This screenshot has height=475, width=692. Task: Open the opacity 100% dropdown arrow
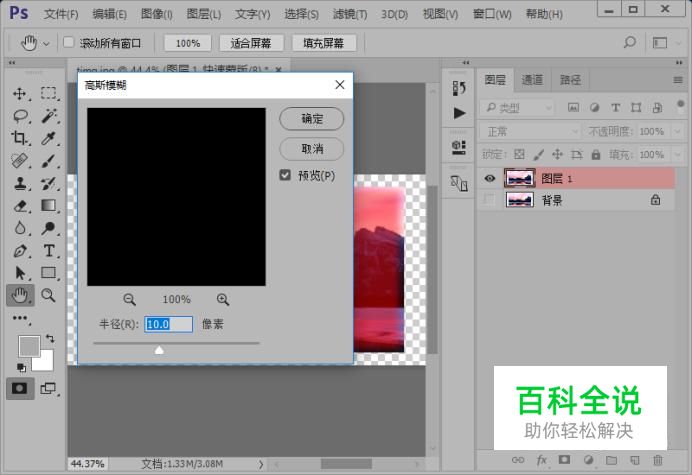coord(677,132)
